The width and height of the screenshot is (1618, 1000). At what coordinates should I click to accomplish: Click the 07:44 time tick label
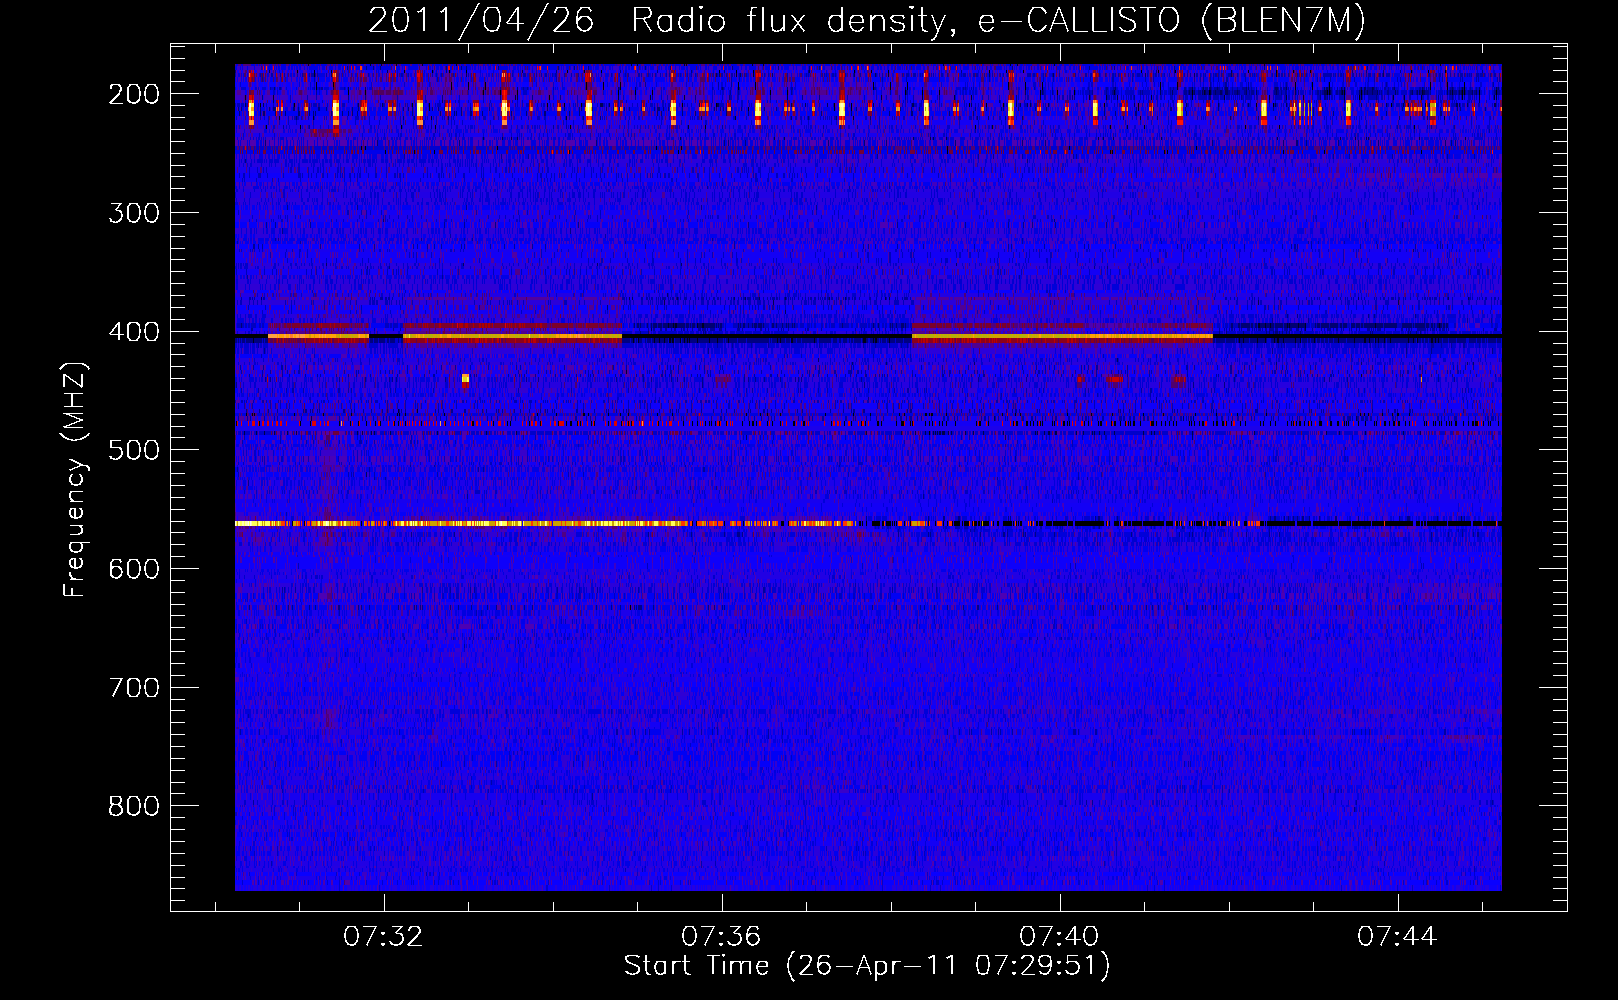(1397, 937)
